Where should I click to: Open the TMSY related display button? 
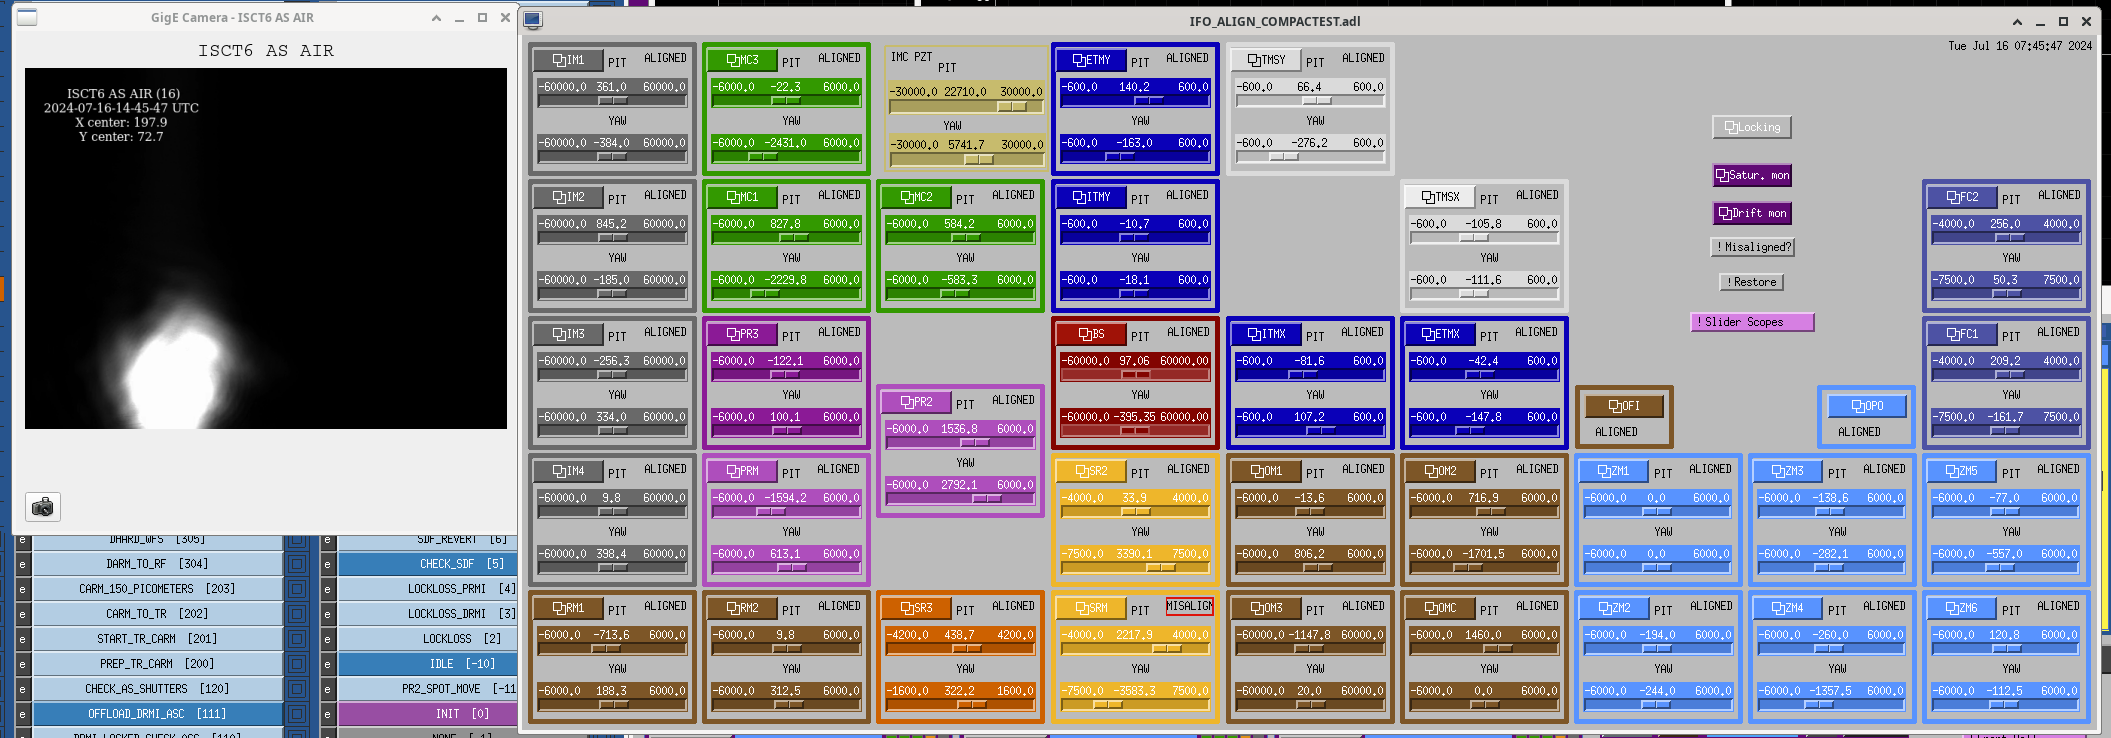click(x=1266, y=60)
